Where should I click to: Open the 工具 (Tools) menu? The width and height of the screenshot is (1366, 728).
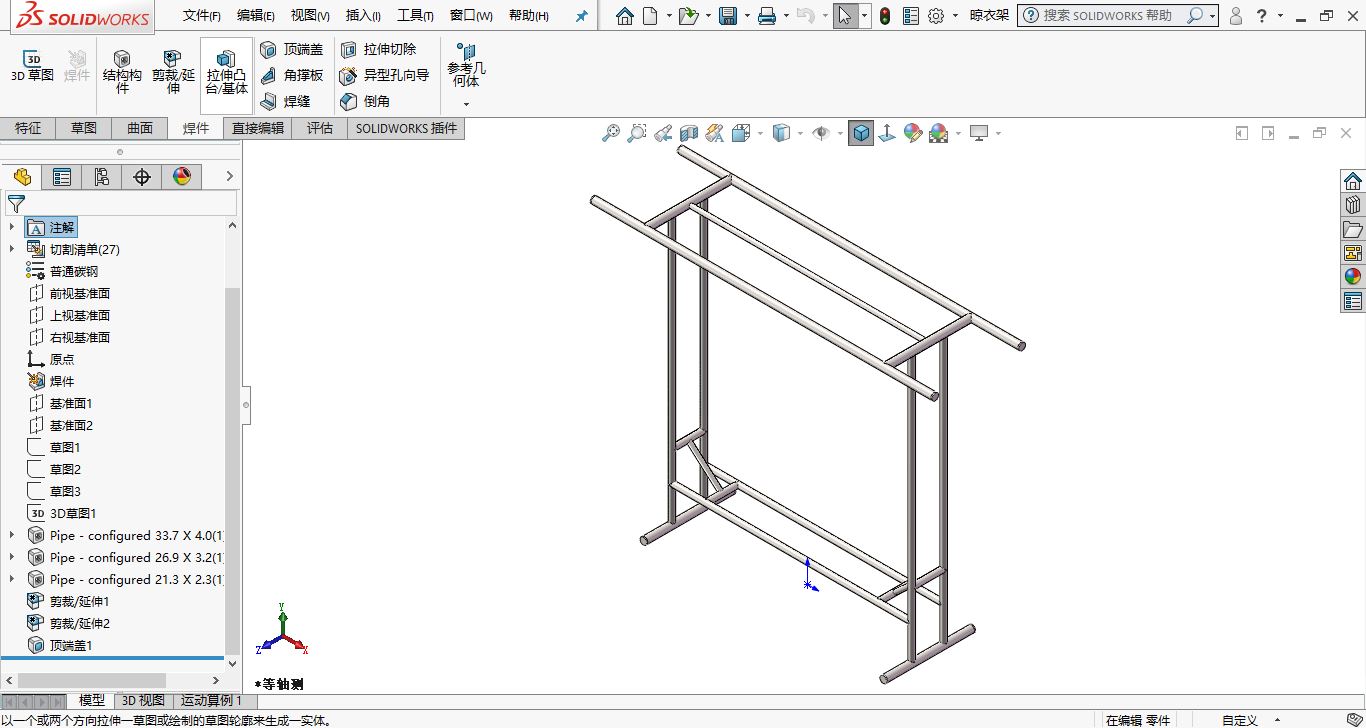coord(415,16)
